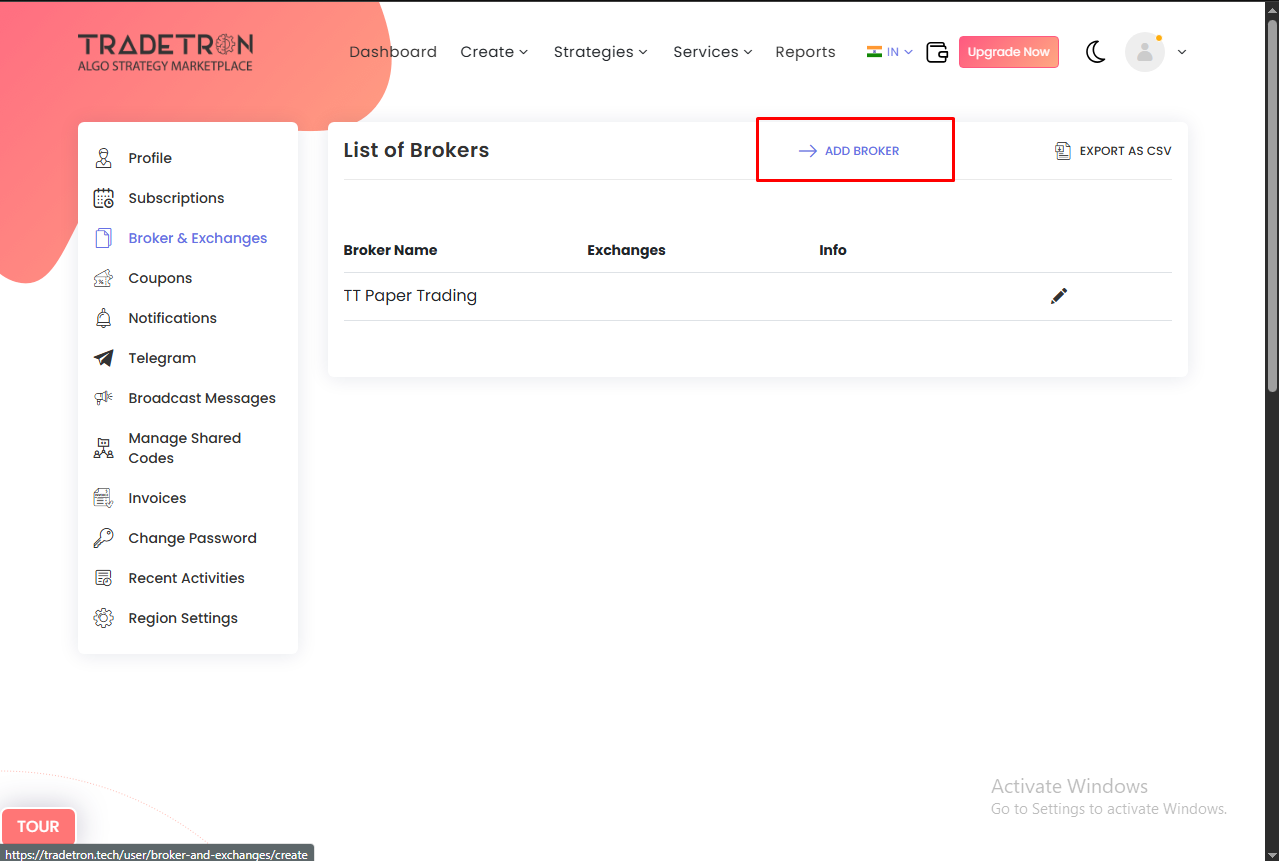Click the Export as CSV file icon
Viewport: 1279px width, 861px height.
pos(1063,151)
